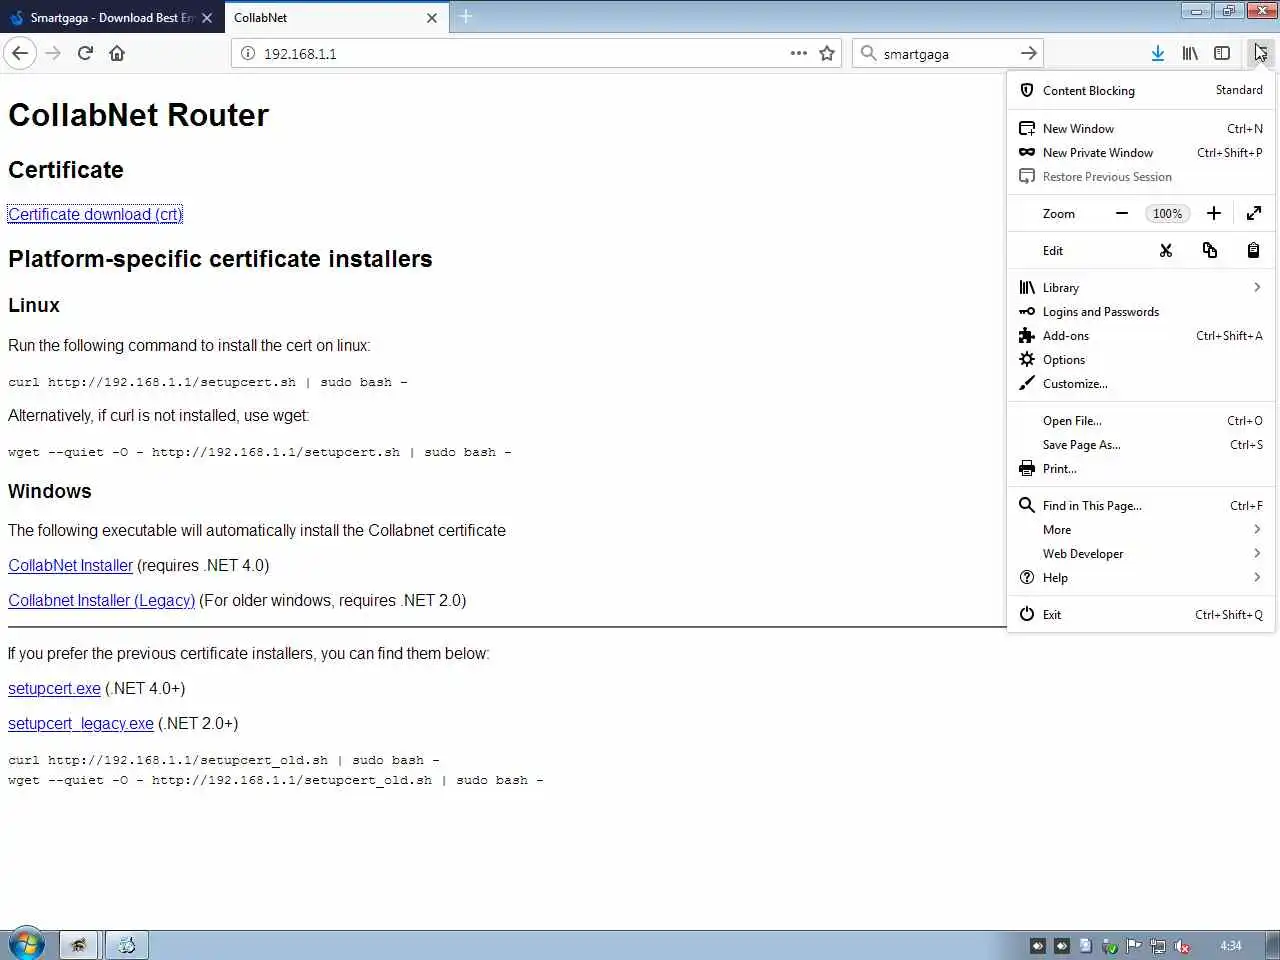The width and height of the screenshot is (1280, 960).
Task: Select Open File... menu entry
Action: click(1141, 421)
